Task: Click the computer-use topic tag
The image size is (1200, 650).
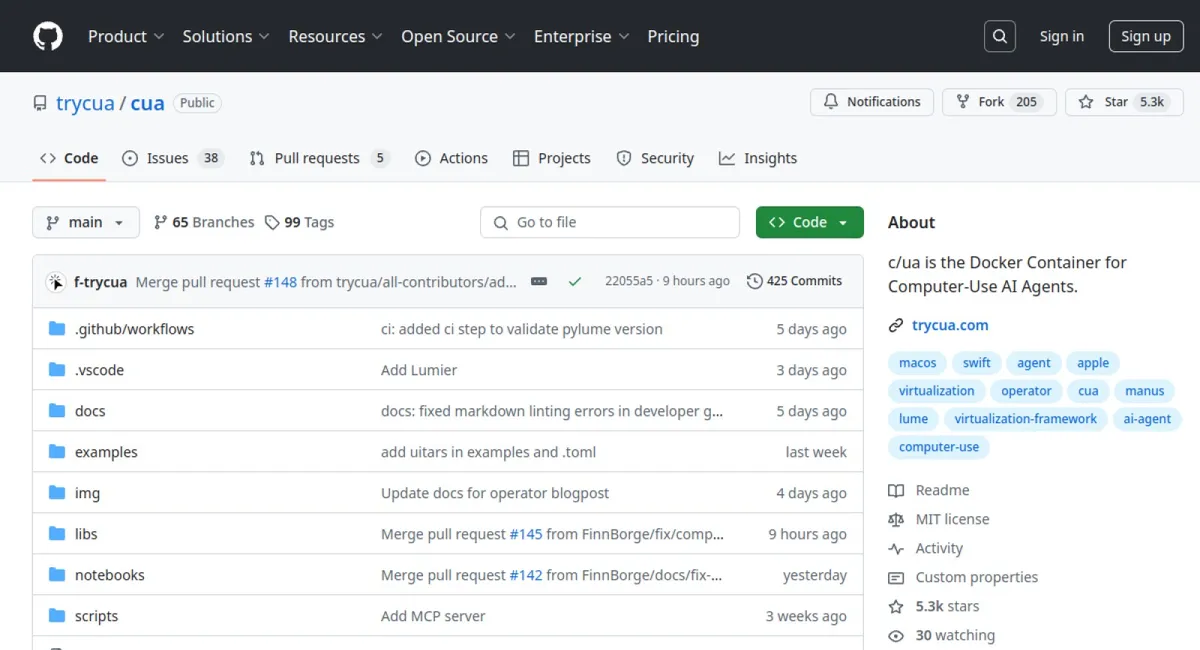Action: [x=939, y=447]
